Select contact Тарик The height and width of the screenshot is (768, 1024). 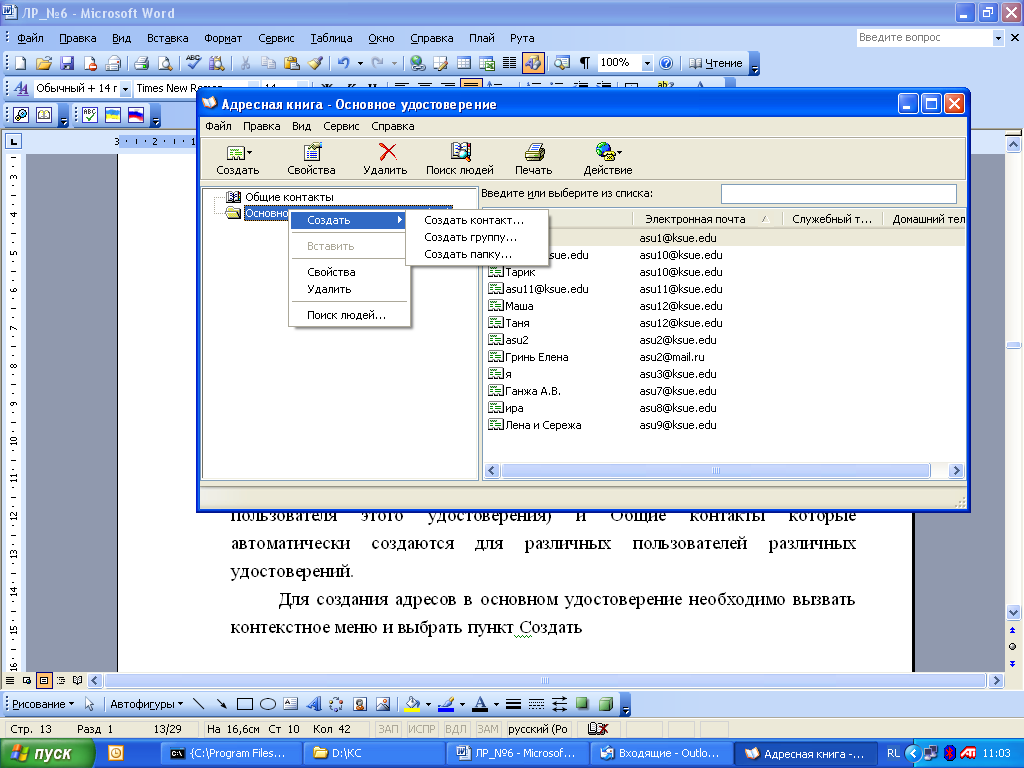pos(520,272)
